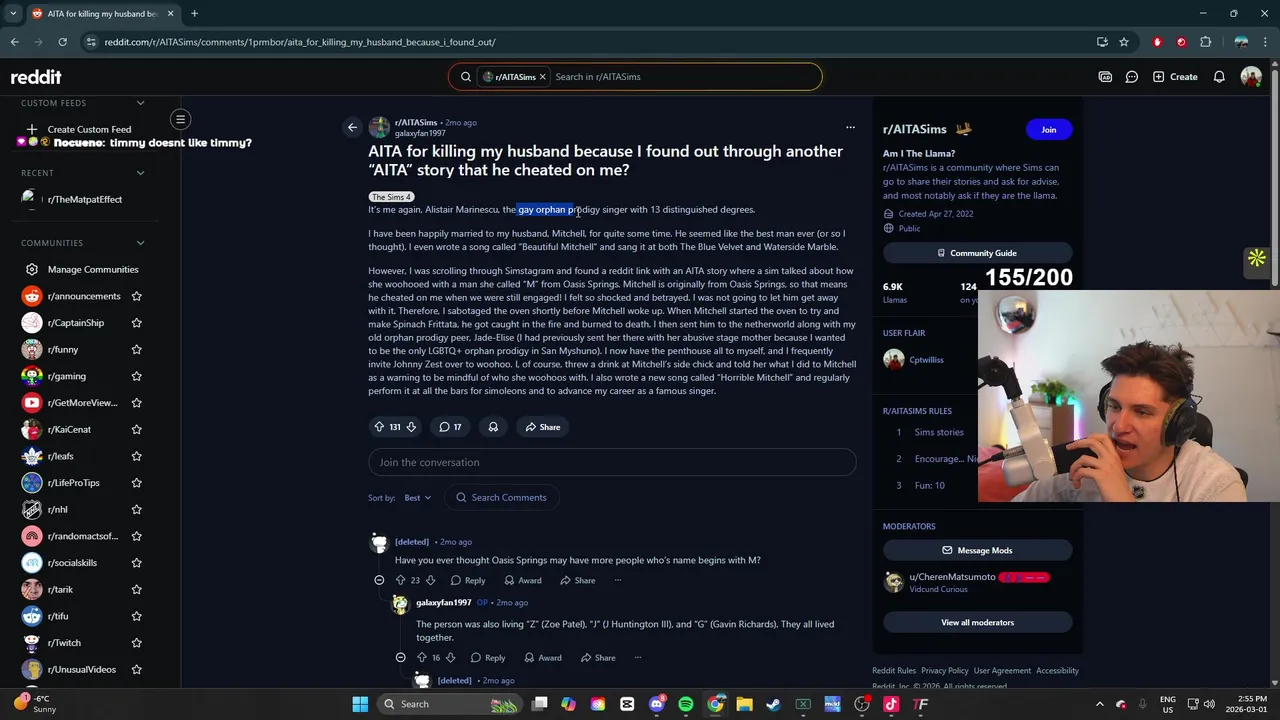
Task: Remove r/AITASims search filter chip
Action: tap(543, 77)
